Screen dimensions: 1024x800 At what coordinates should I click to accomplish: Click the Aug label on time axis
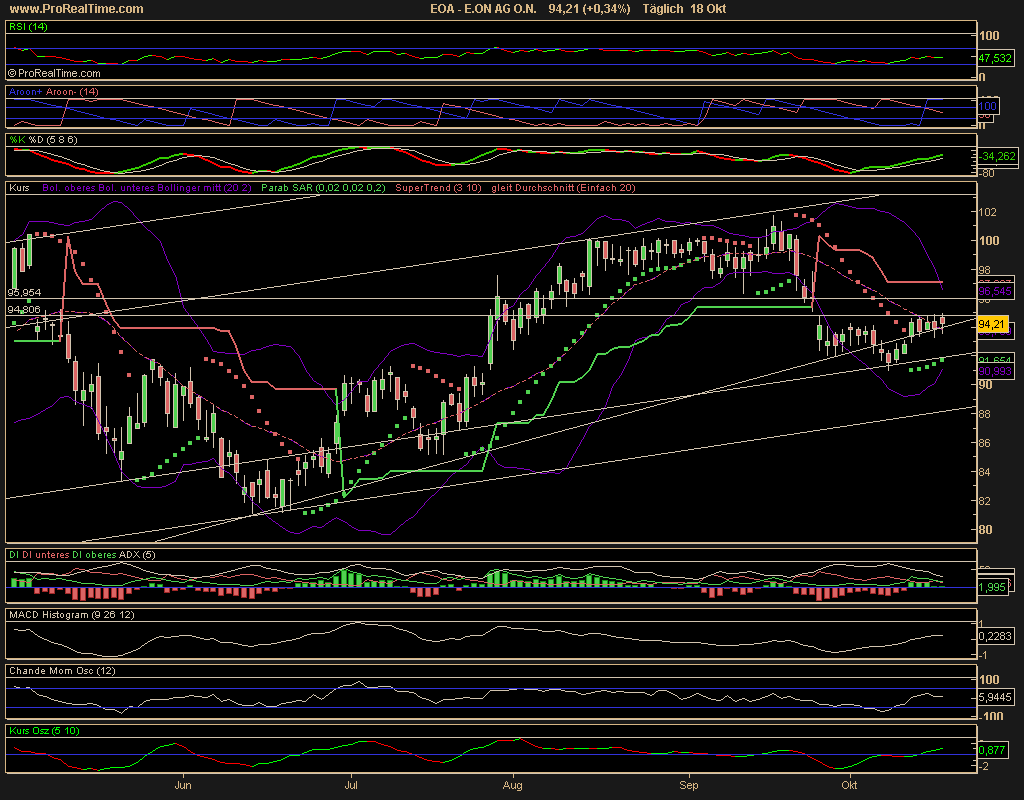(513, 786)
